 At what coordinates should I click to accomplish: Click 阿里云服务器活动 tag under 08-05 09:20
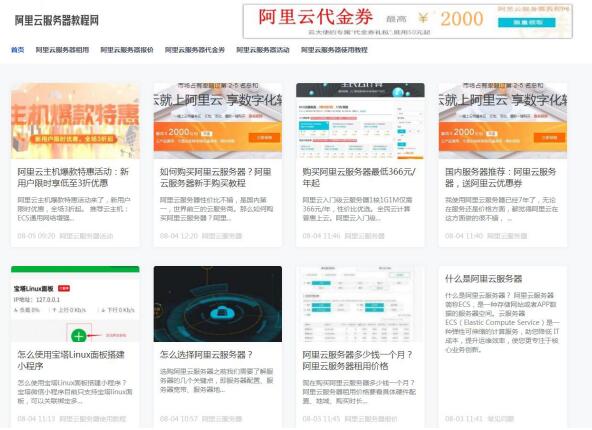click(86, 236)
